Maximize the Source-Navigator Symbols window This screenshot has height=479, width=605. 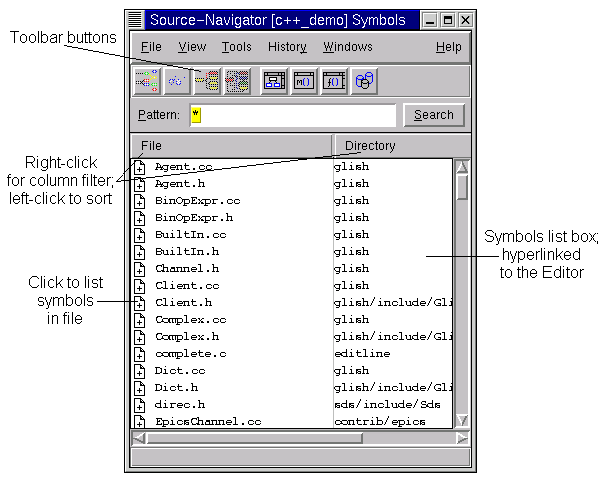(x=448, y=20)
